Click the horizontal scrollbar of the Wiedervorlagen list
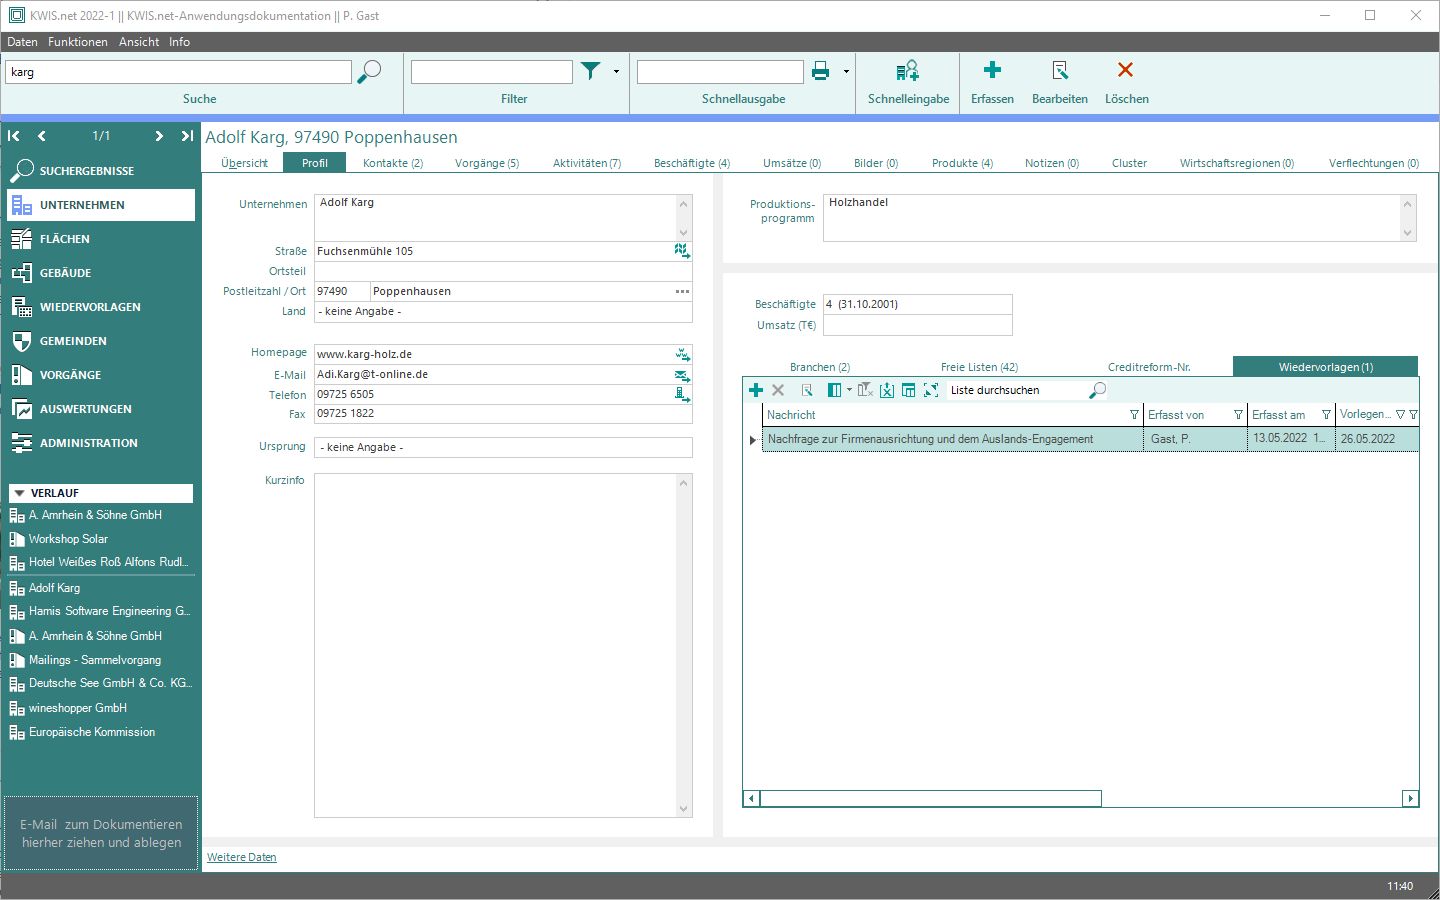The width and height of the screenshot is (1440, 900). click(x=931, y=798)
